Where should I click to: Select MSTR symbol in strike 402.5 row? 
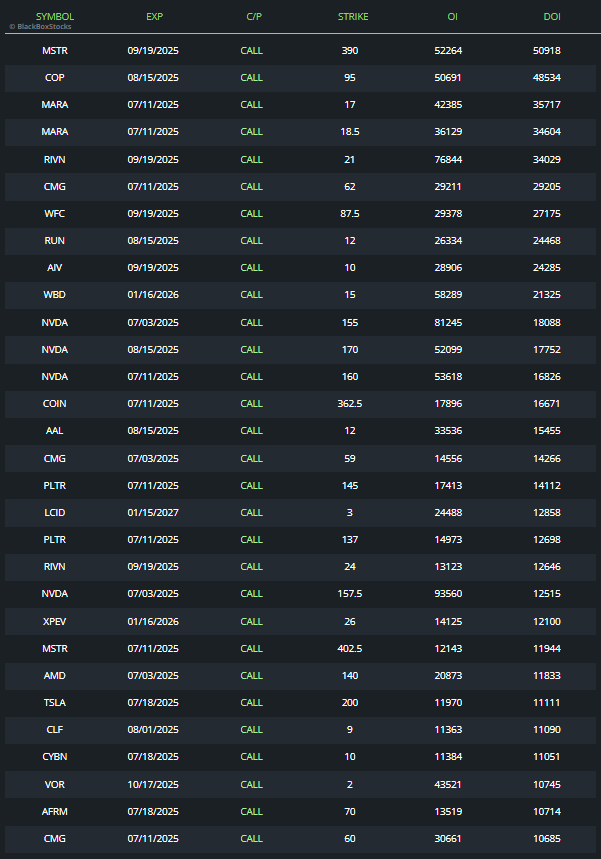click(x=55, y=648)
